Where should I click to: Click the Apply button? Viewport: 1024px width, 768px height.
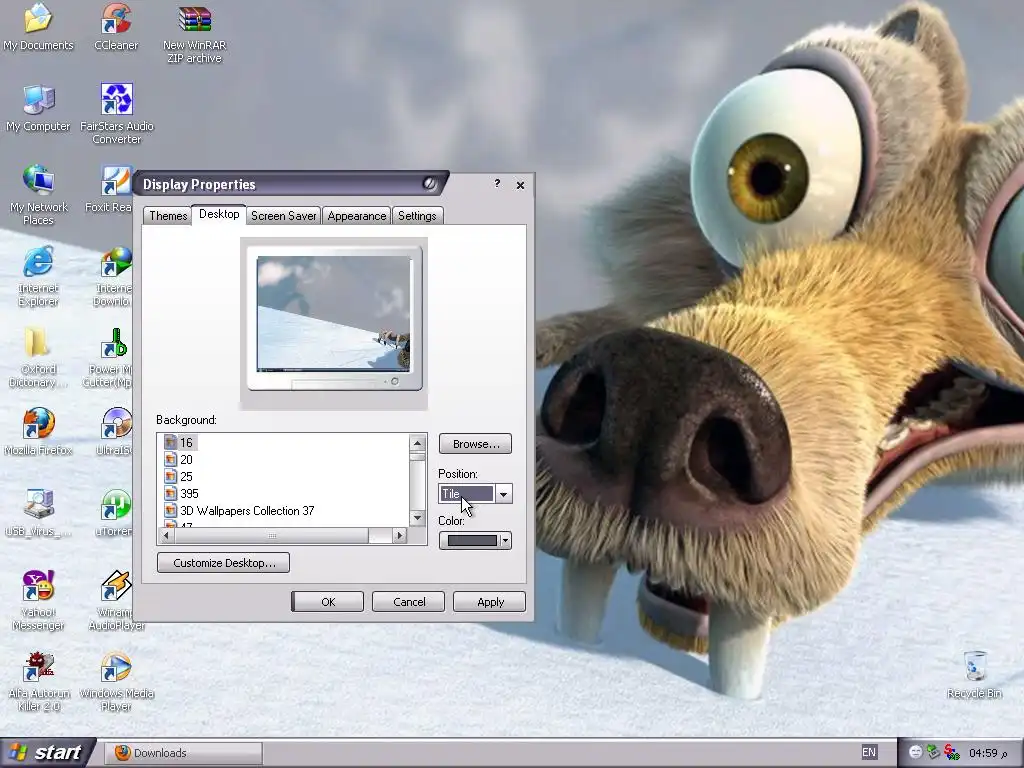(490, 601)
